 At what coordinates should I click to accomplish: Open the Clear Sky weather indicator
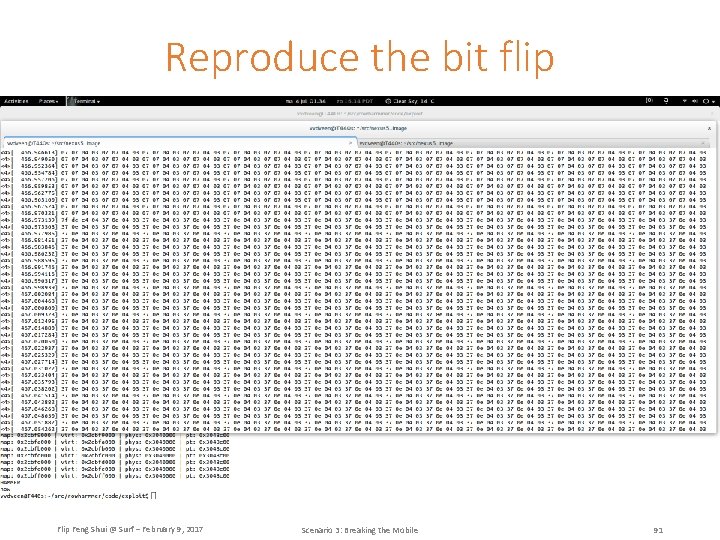point(409,101)
